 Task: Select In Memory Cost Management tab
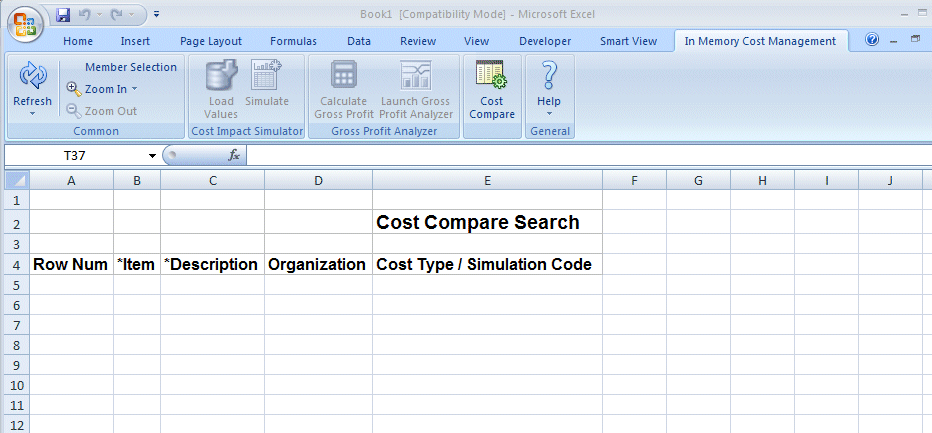(x=760, y=41)
